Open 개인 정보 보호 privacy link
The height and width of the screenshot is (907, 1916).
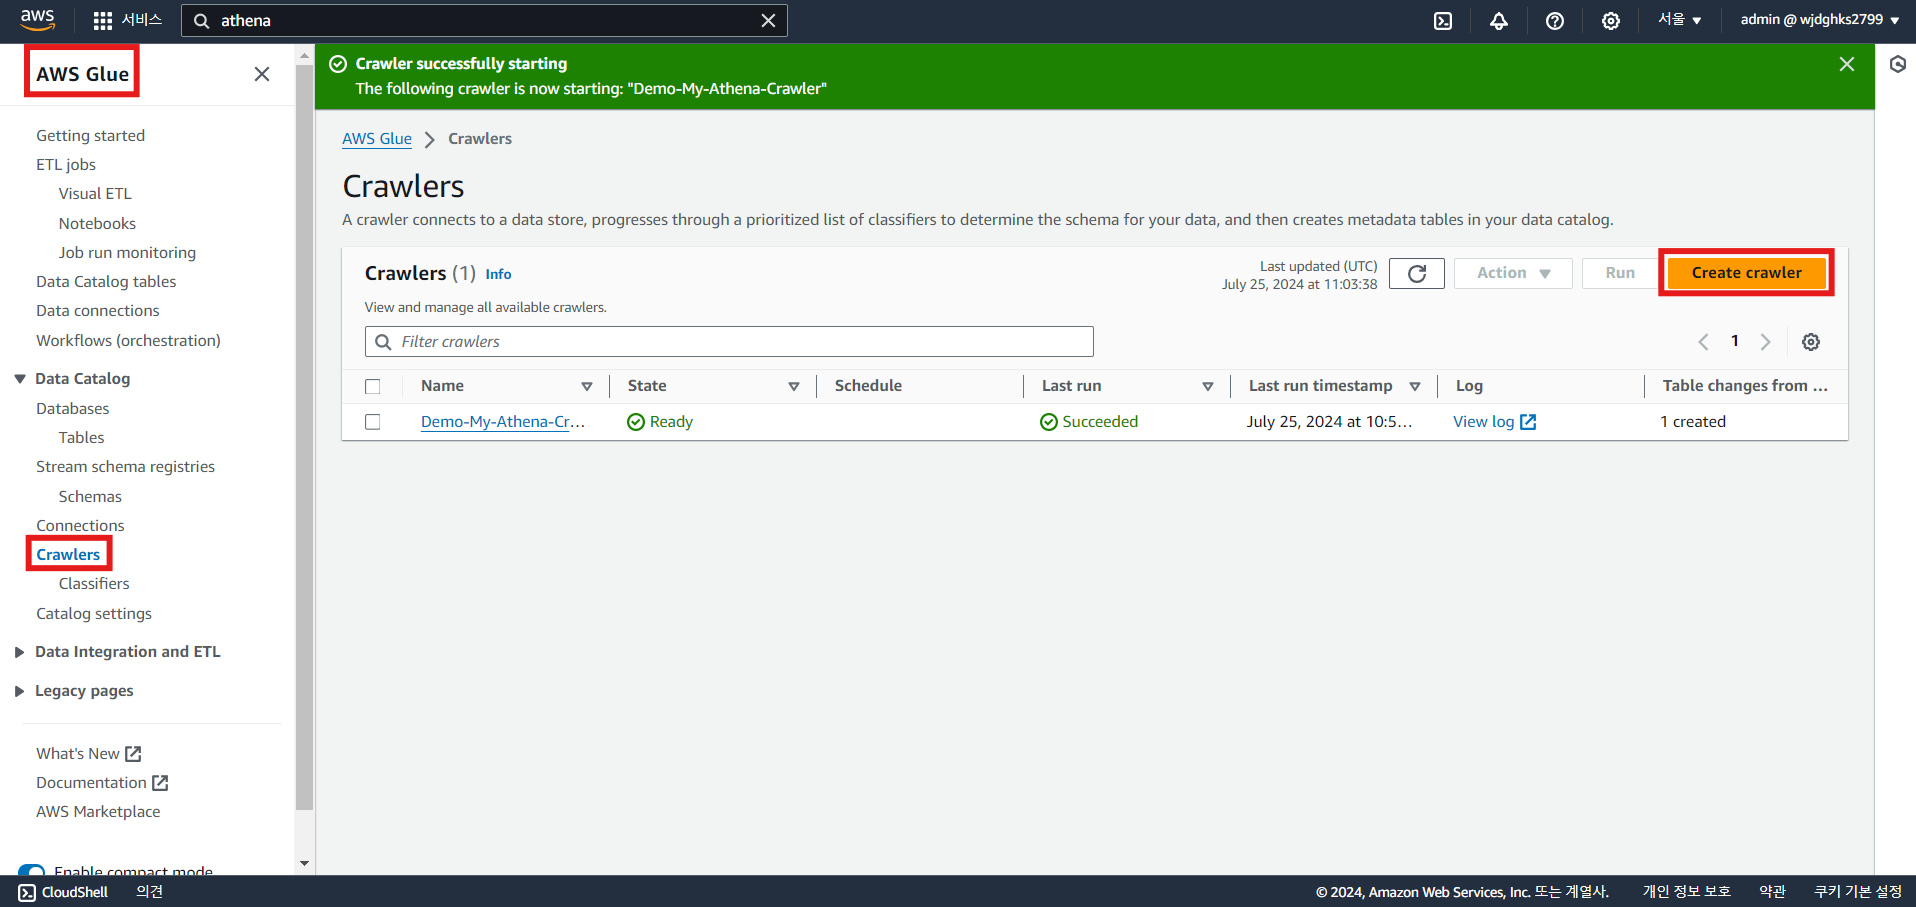pos(1687,892)
